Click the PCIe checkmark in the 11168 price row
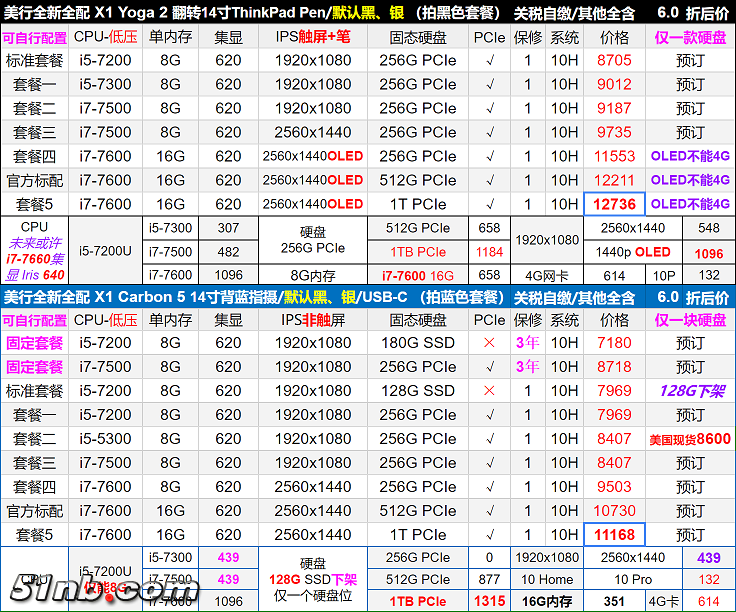This screenshot has width=736, height=612. [489, 535]
